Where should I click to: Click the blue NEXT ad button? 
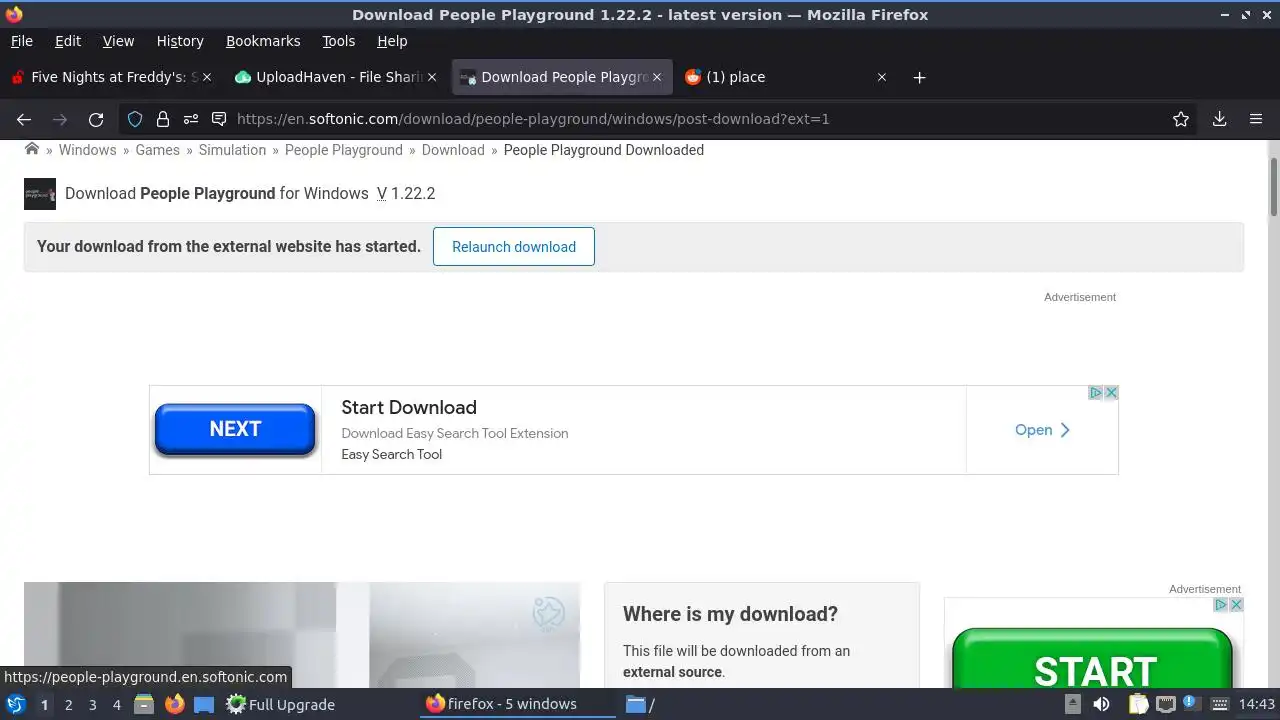[x=235, y=429]
